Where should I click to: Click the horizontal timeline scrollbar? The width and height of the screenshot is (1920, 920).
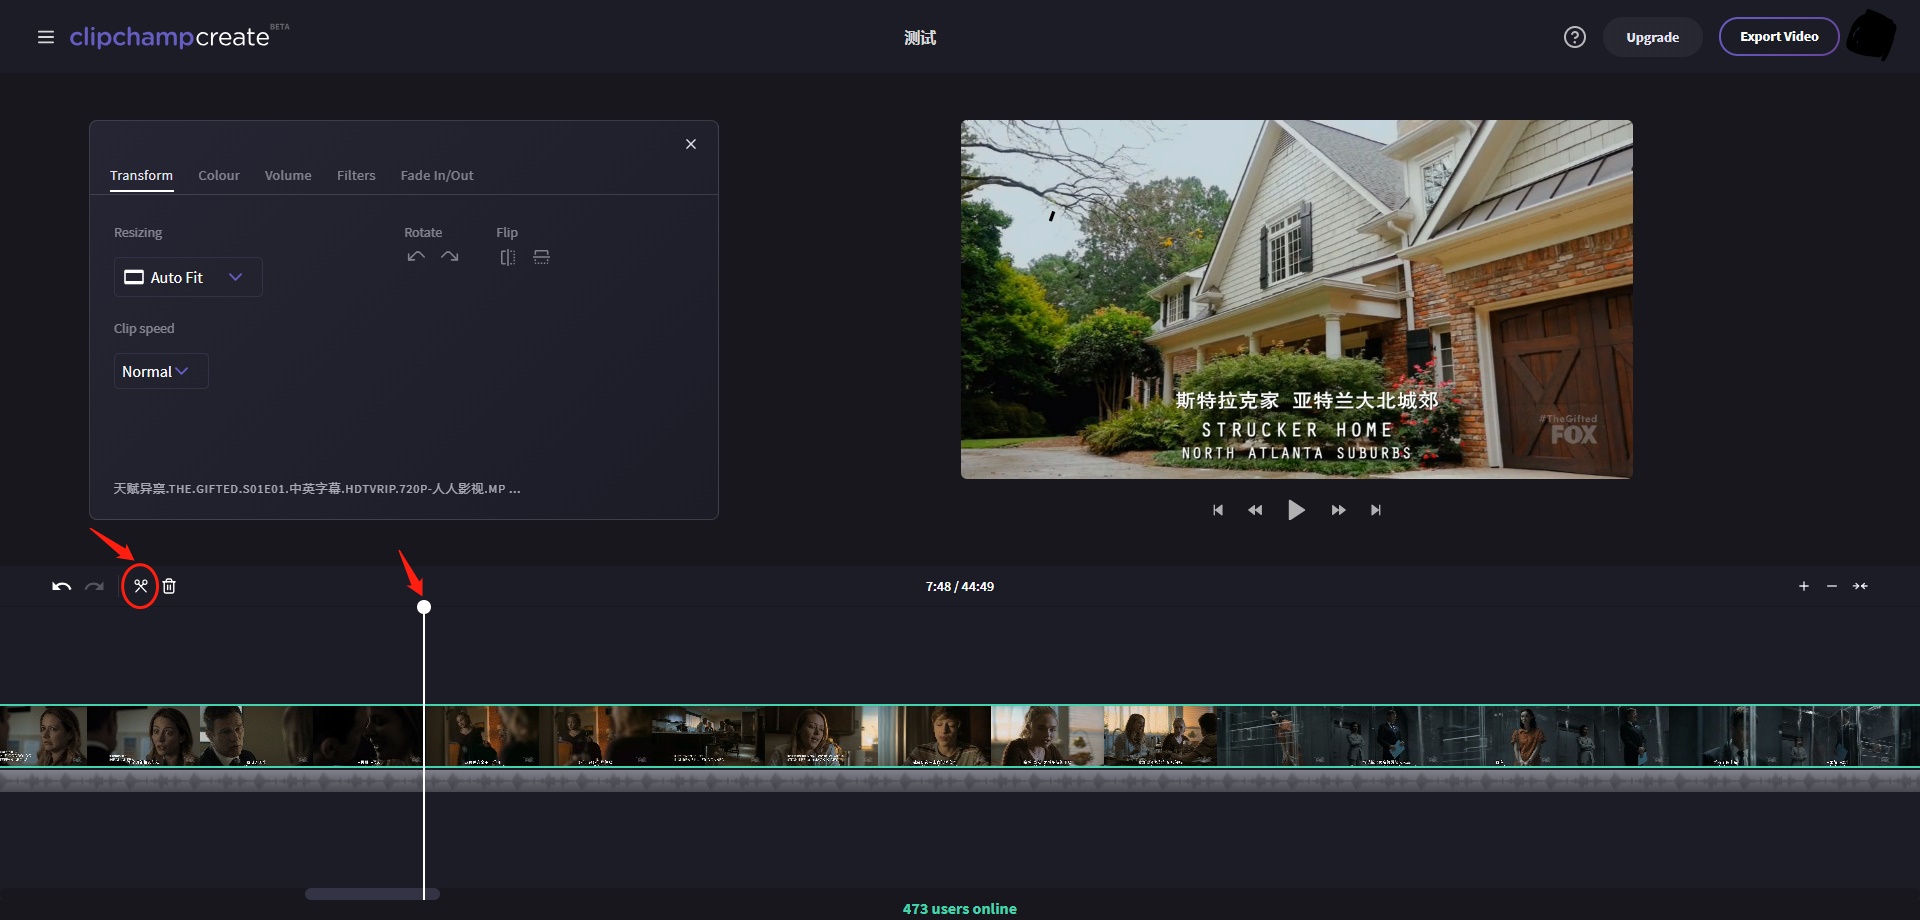372,894
